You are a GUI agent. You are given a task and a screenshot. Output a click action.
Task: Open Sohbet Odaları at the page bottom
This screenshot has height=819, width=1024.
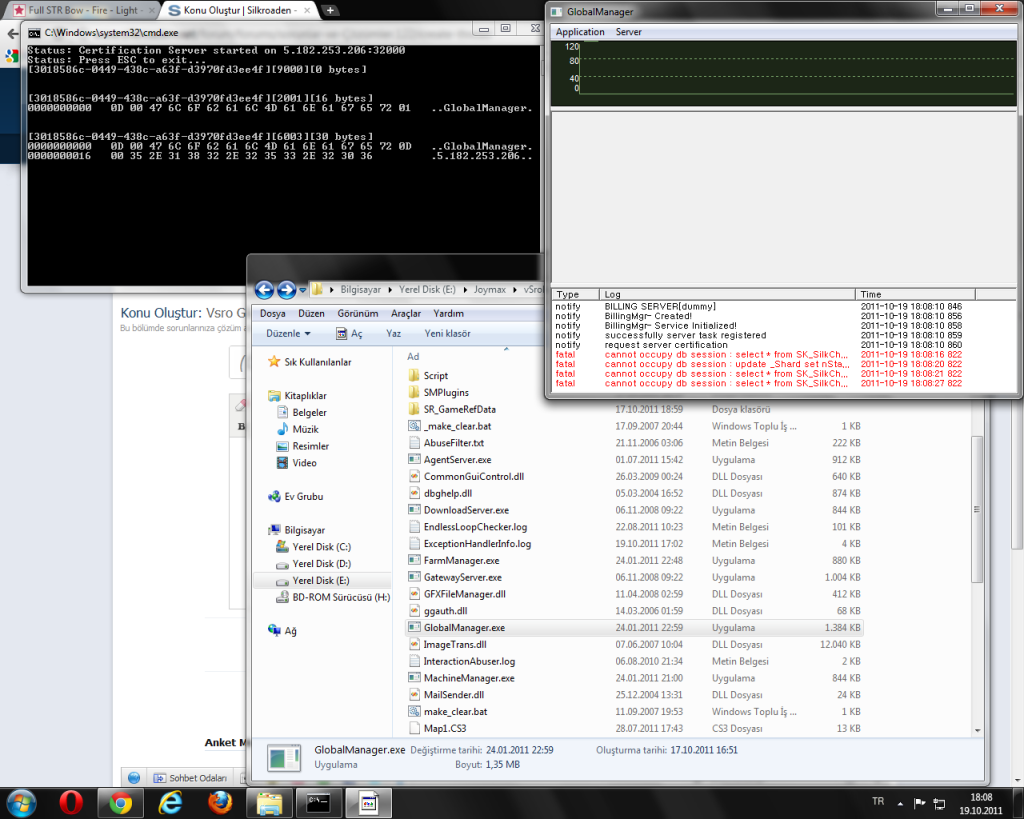click(190, 778)
